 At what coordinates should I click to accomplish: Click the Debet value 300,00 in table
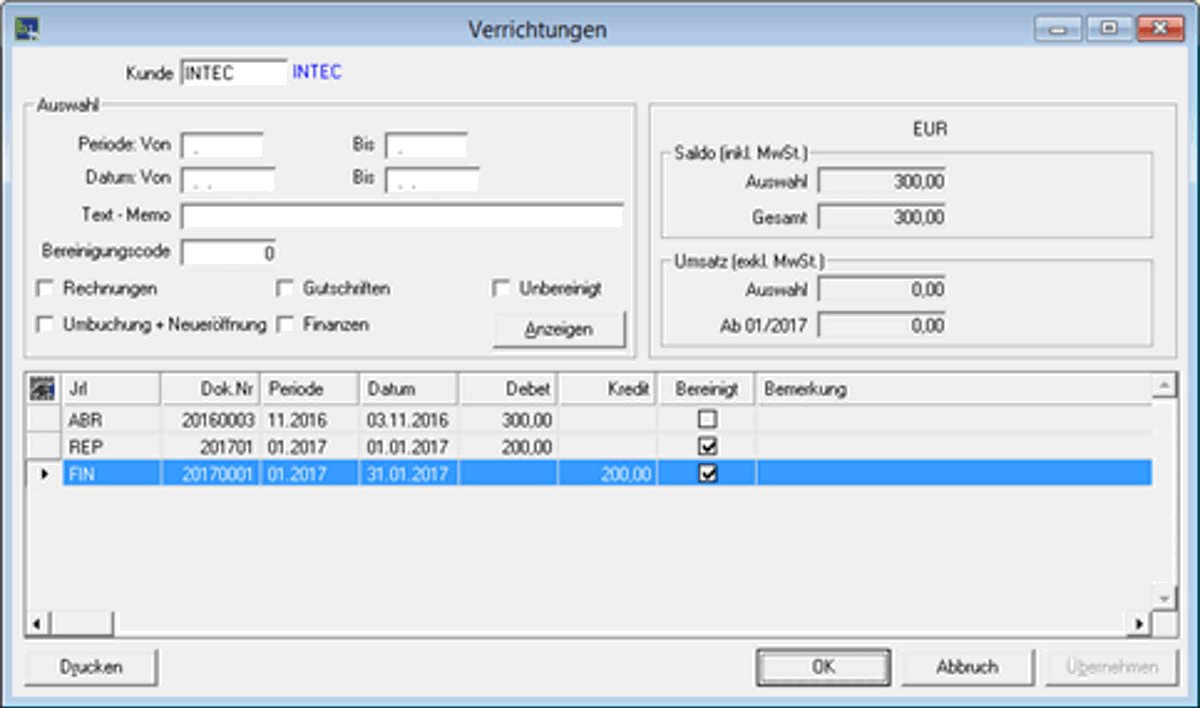point(508,420)
